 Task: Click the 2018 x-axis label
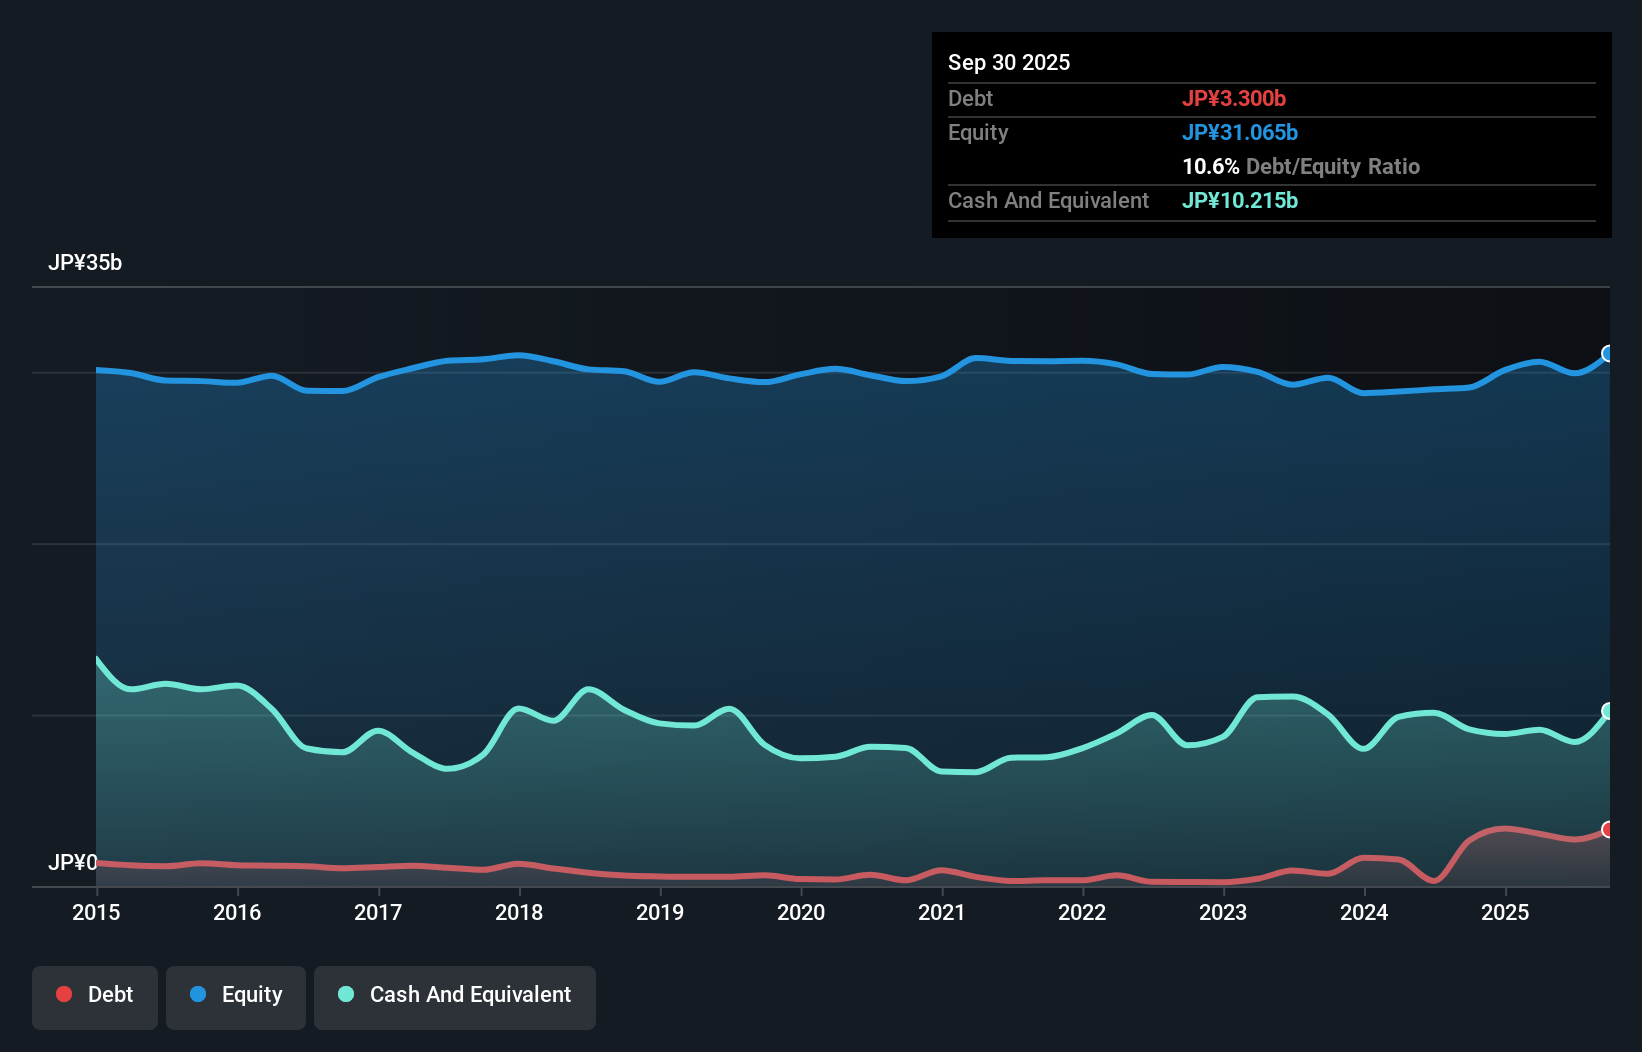(519, 912)
